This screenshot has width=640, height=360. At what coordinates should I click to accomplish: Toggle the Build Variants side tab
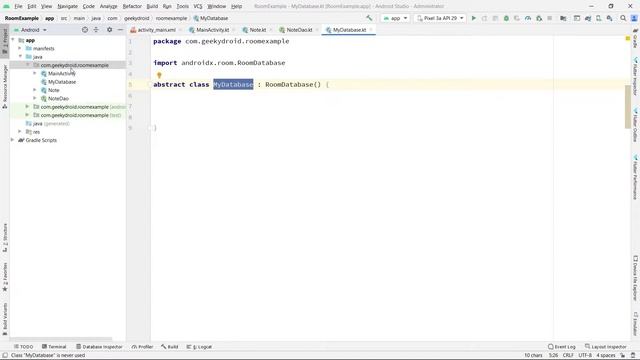(5, 319)
